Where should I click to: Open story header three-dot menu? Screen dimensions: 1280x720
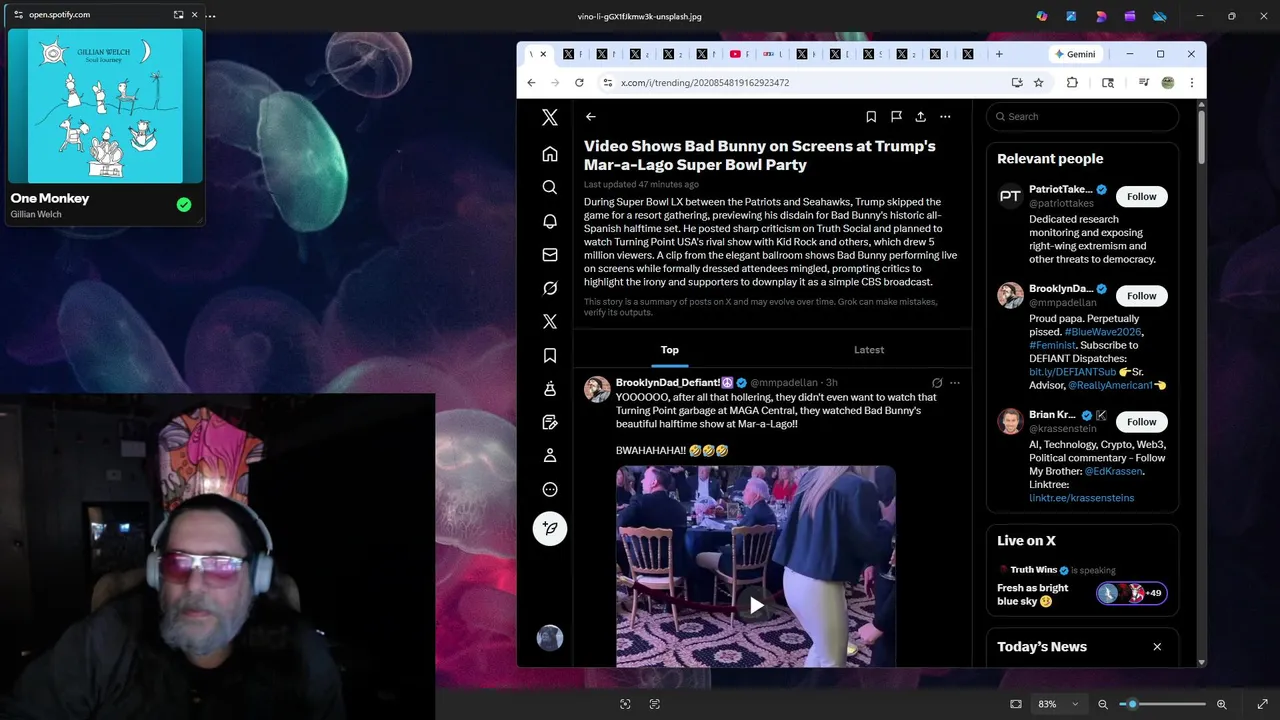pyautogui.click(x=945, y=117)
